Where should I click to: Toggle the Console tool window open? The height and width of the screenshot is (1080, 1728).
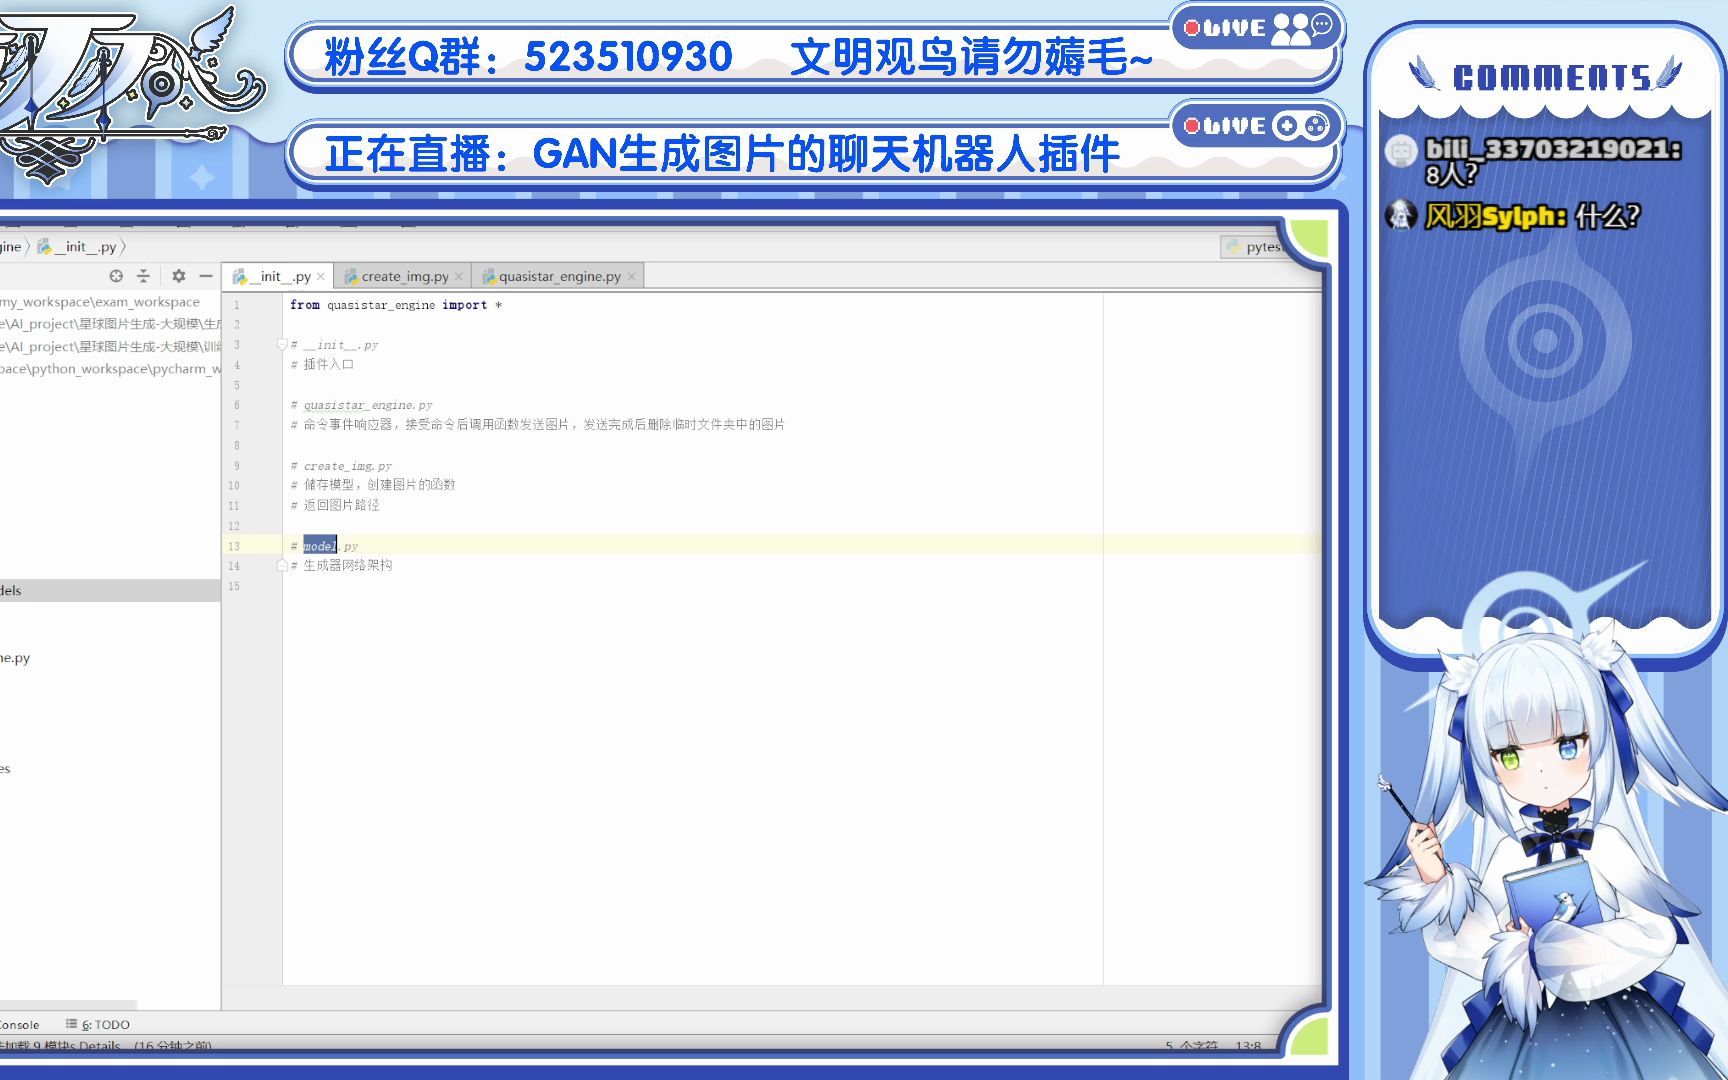click(18, 1024)
